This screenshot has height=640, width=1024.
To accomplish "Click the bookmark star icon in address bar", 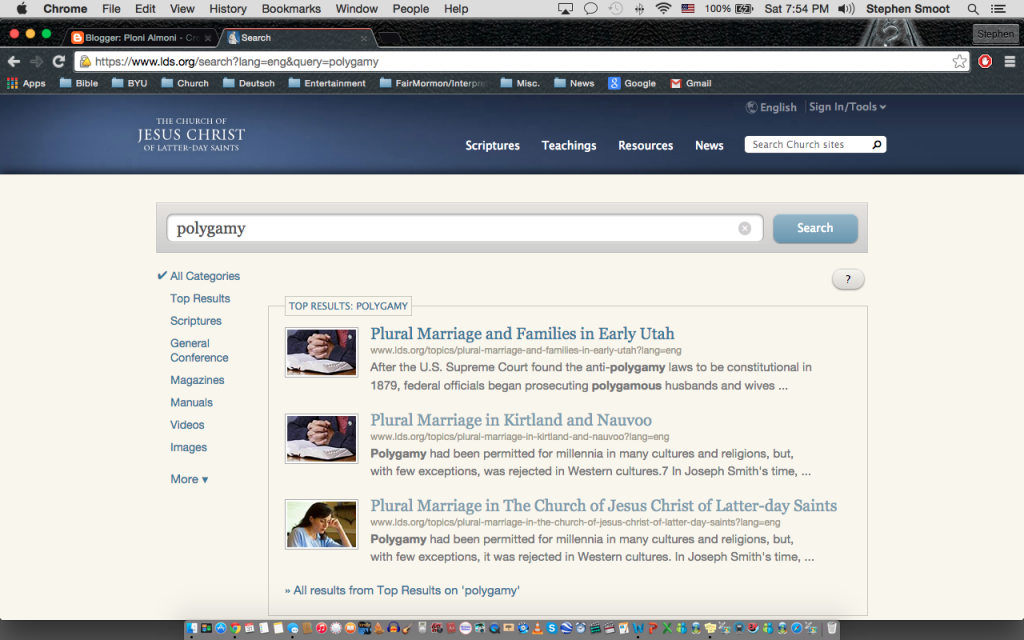I will (x=959, y=61).
